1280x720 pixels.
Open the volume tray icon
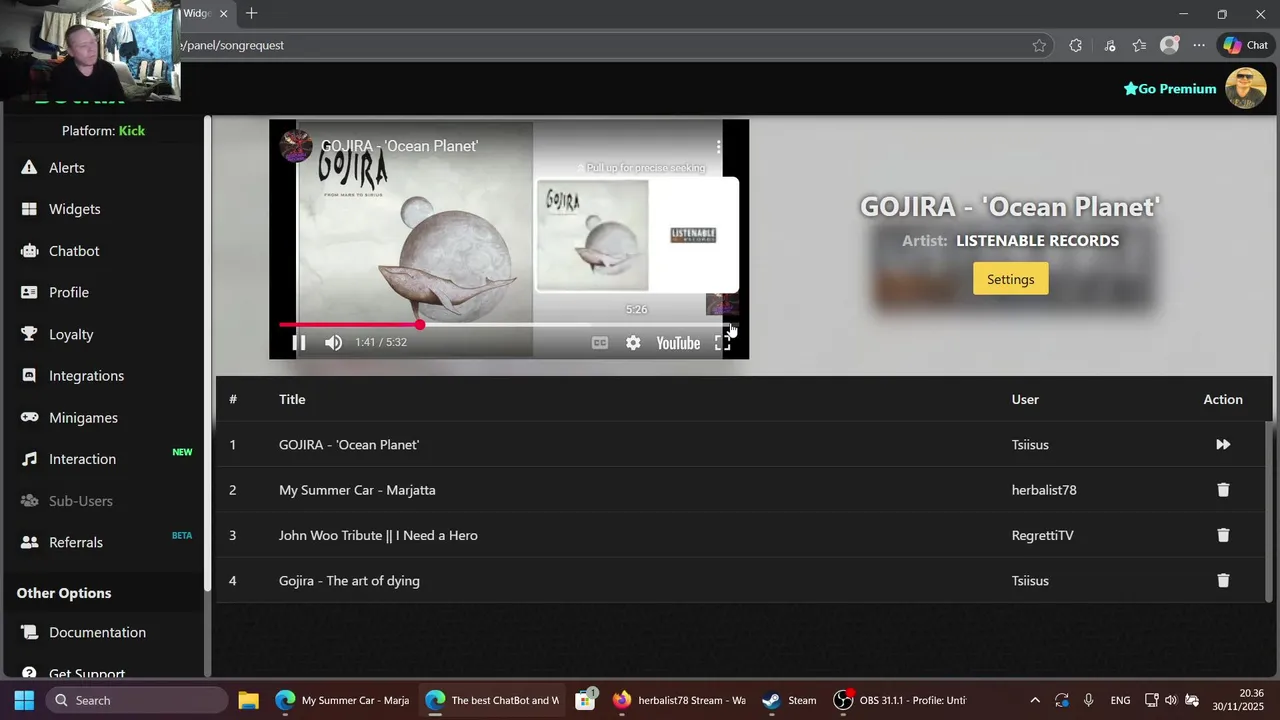[1171, 700]
